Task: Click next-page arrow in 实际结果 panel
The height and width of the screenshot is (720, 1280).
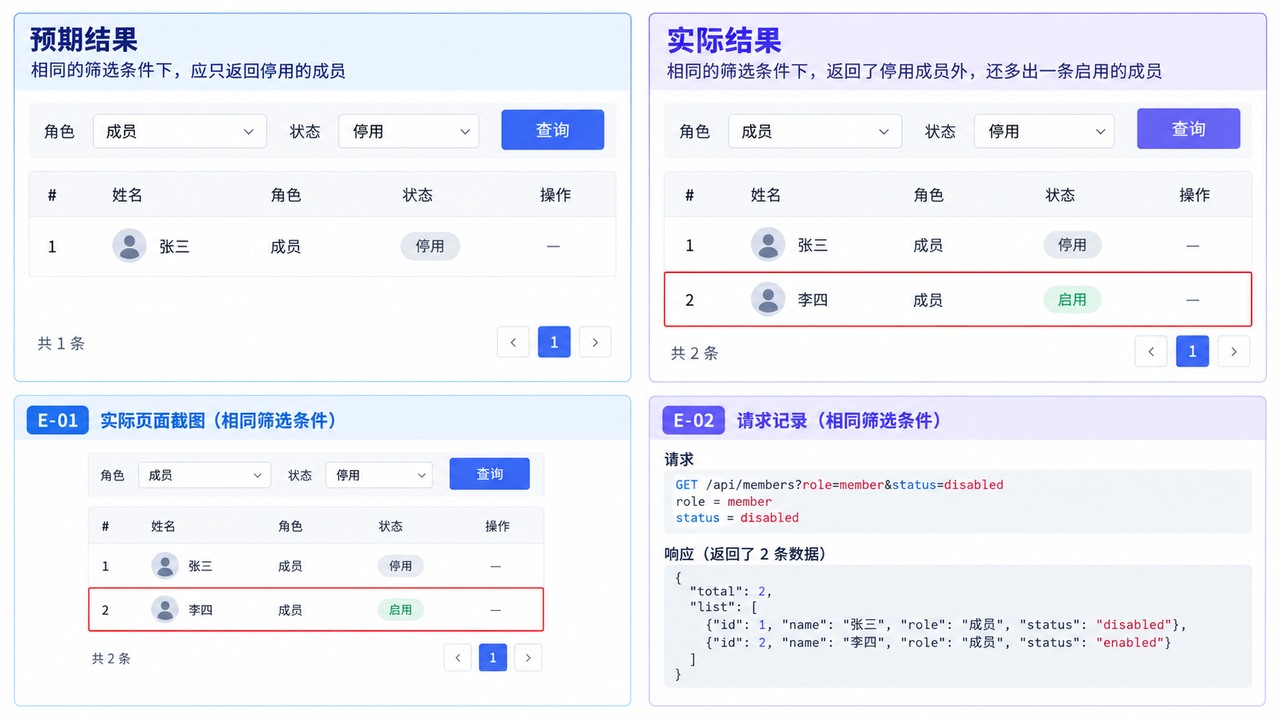Action: click(x=1234, y=351)
